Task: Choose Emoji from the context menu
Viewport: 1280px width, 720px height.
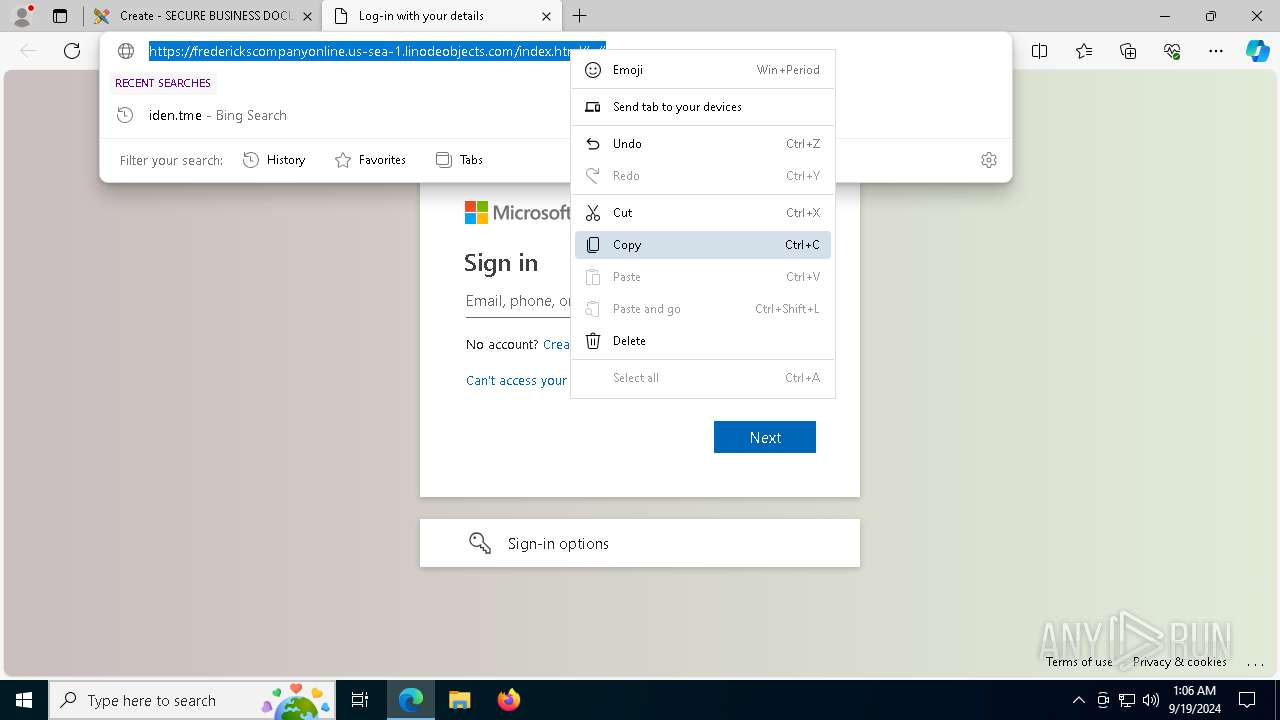Action: click(703, 70)
